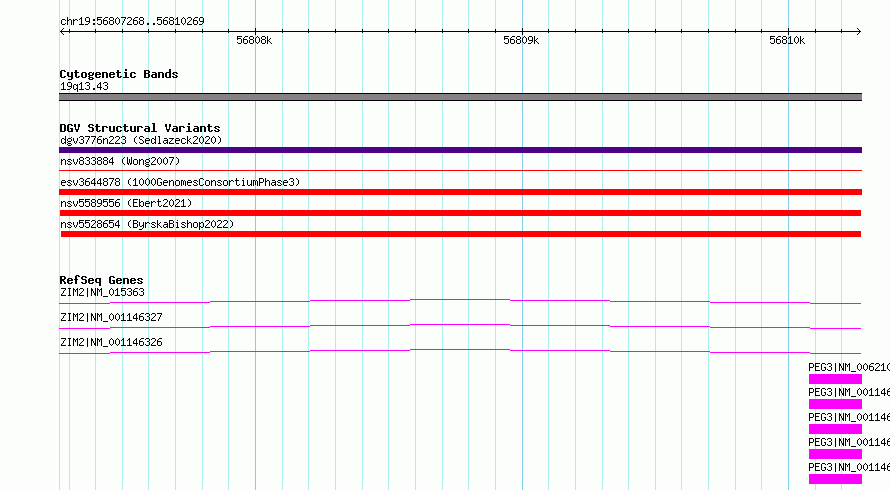This screenshot has width=890, height=490.
Task: Select the red nsv5528654 variant bar
Action: [461, 234]
